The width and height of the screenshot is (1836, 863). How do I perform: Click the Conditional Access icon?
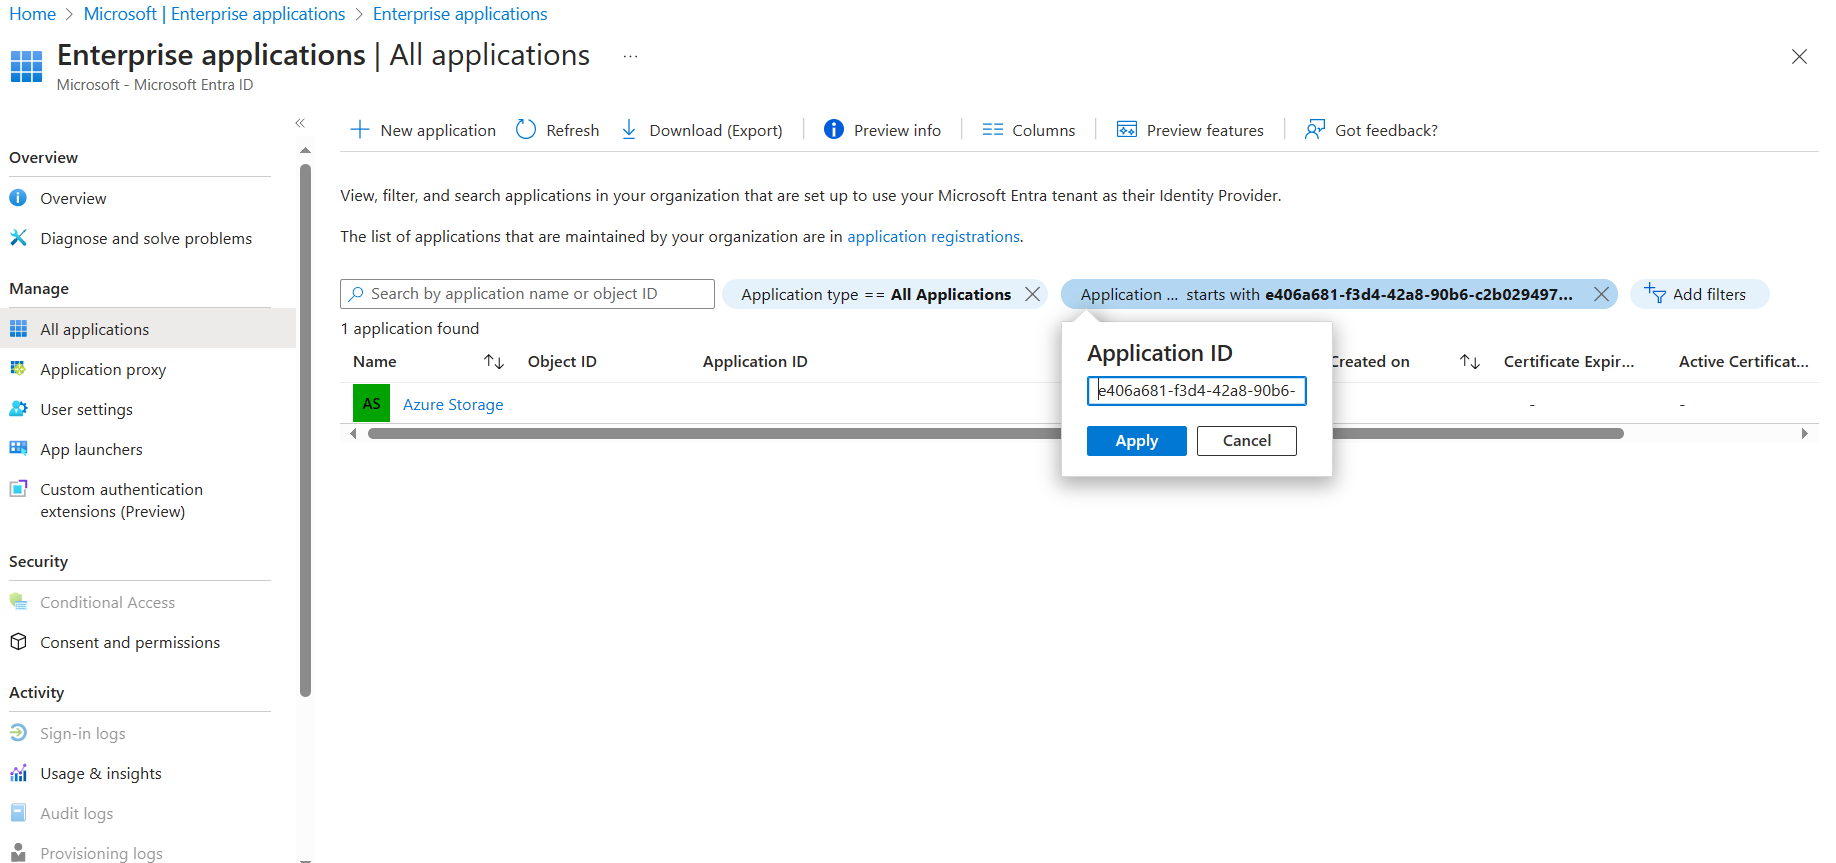[x=18, y=602]
